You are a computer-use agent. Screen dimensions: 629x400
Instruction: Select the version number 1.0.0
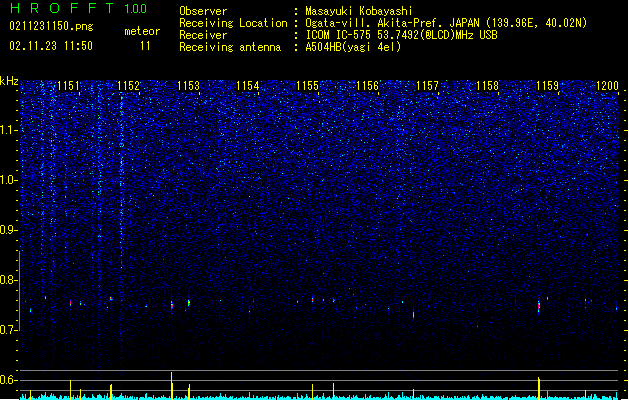pos(135,9)
